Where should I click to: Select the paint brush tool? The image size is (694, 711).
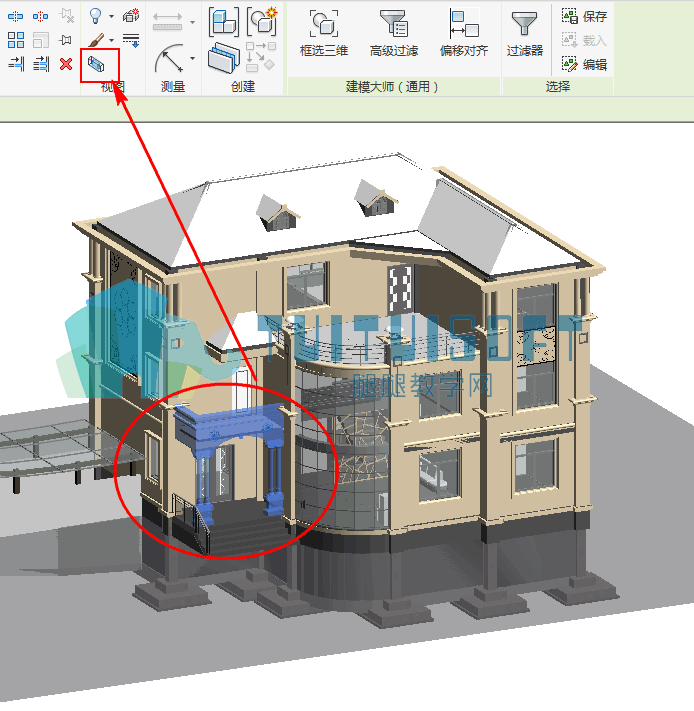96,40
